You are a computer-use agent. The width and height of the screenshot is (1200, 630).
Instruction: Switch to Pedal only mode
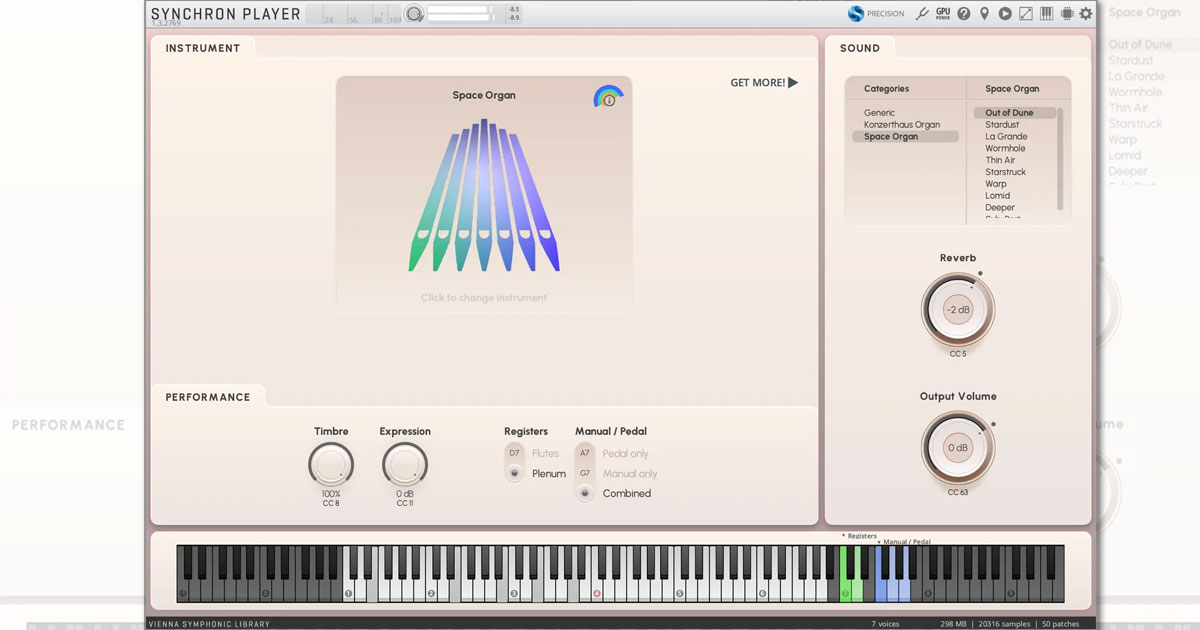(585, 453)
